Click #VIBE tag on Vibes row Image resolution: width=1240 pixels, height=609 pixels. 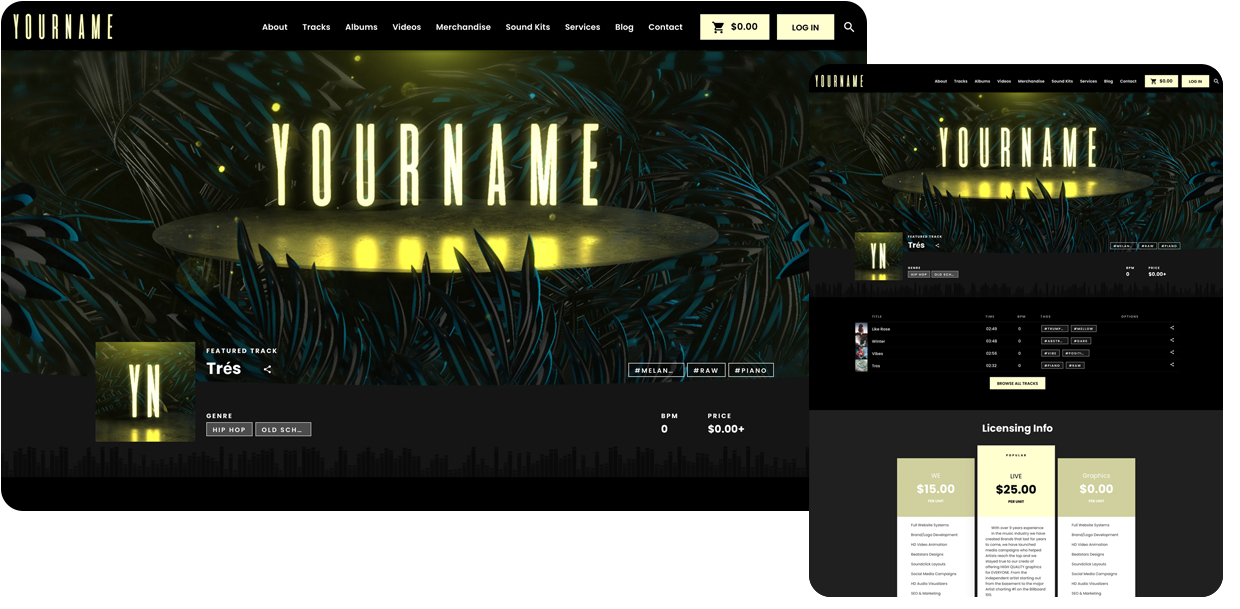[1050, 353]
